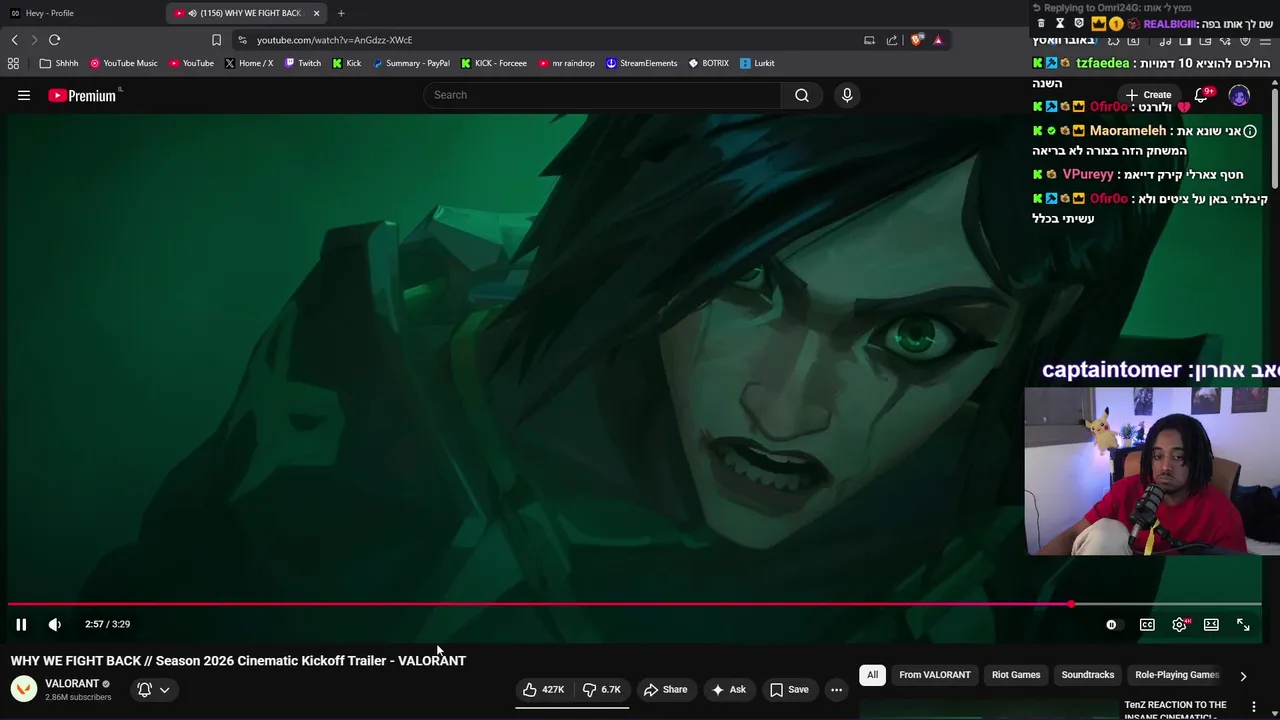Open the Brave Rewards triangle icon
Image resolution: width=1280 pixels, height=720 pixels.
tap(938, 40)
